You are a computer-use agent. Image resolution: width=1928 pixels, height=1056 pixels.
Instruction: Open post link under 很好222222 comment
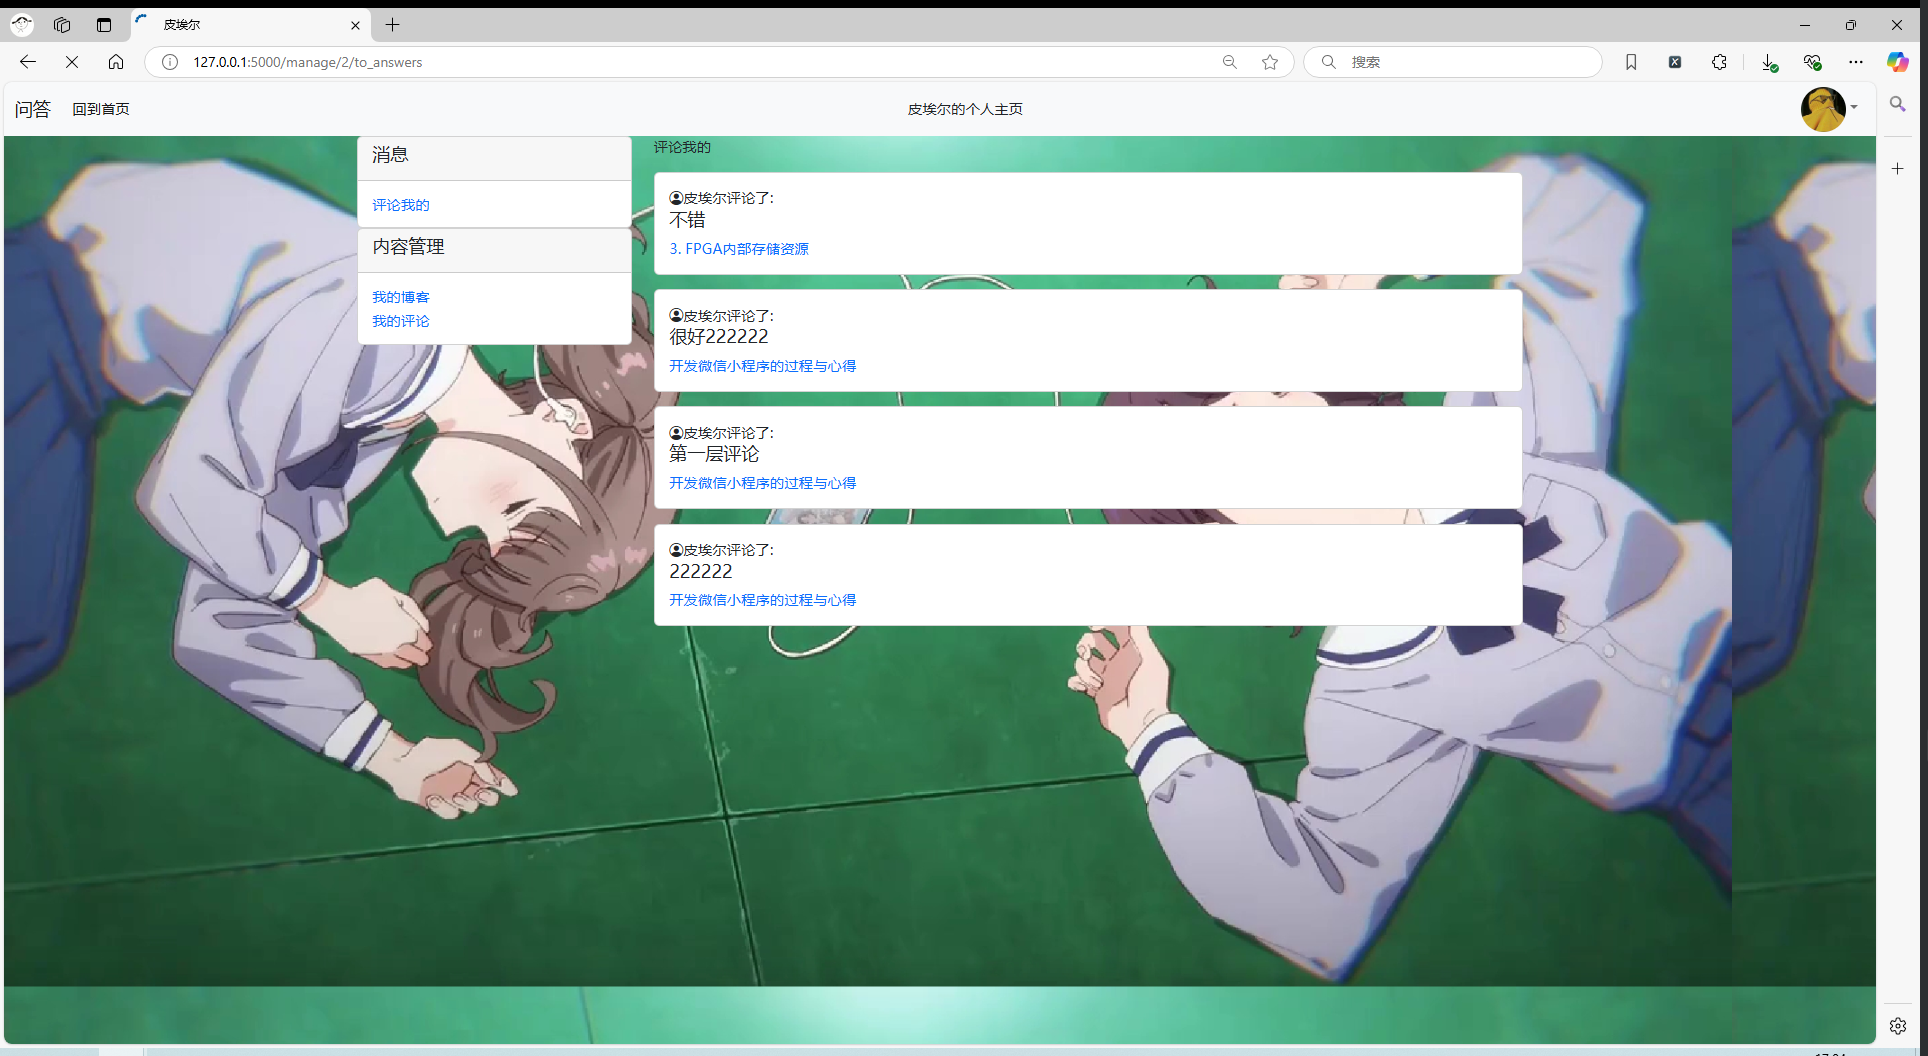click(x=762, y=366)
